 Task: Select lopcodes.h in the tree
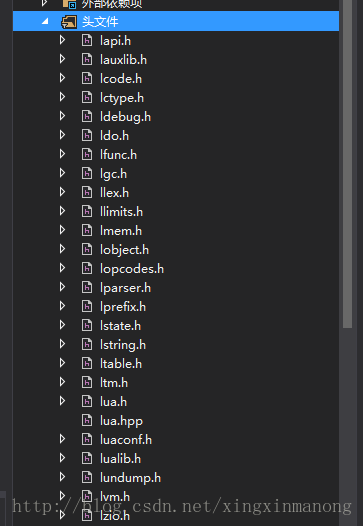(132, 269)
